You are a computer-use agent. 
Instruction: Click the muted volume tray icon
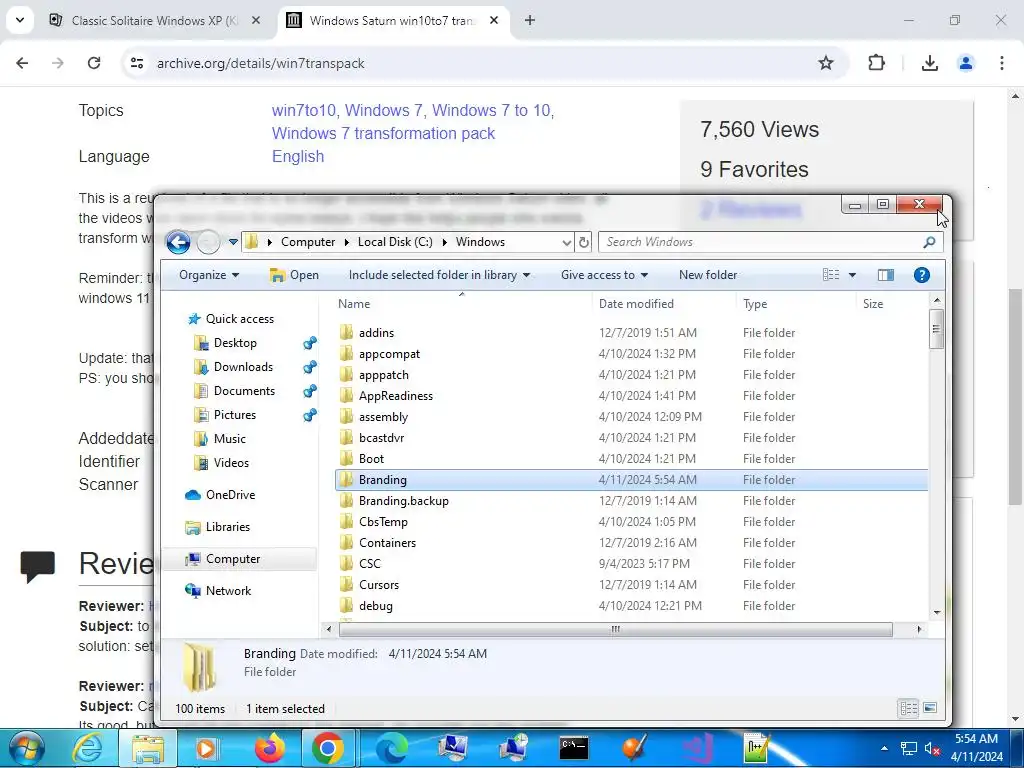[x=932, y=748]
